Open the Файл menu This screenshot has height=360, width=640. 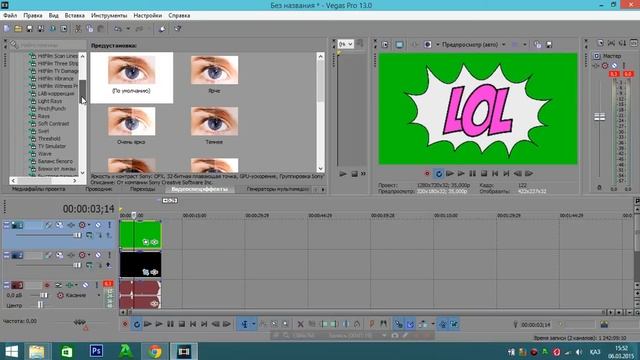pyautogui.click(x=10, y=16)
